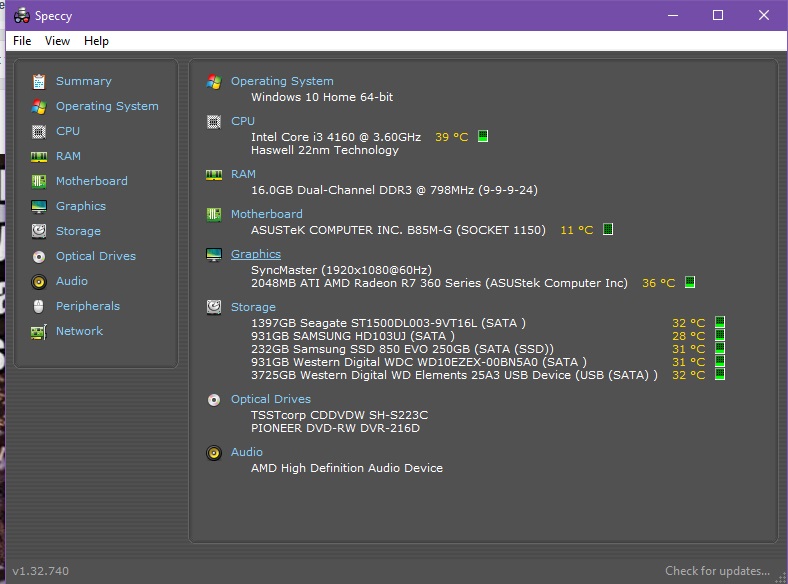Select Operating System in the sidebar
Screen dimensions: 788x584
[107, 106]
